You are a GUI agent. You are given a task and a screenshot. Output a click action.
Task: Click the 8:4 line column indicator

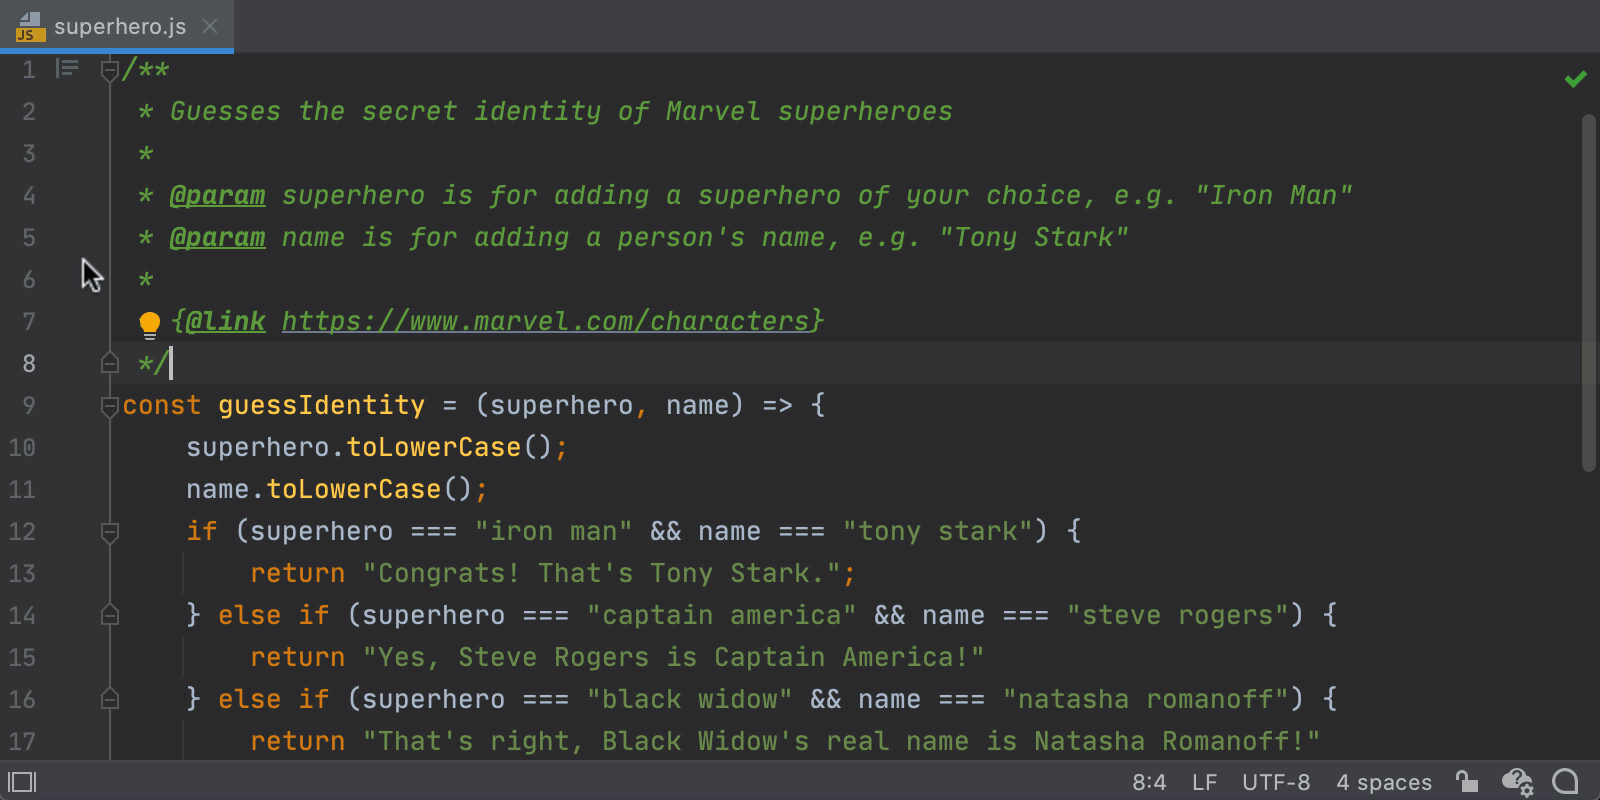pos(1149,782)
